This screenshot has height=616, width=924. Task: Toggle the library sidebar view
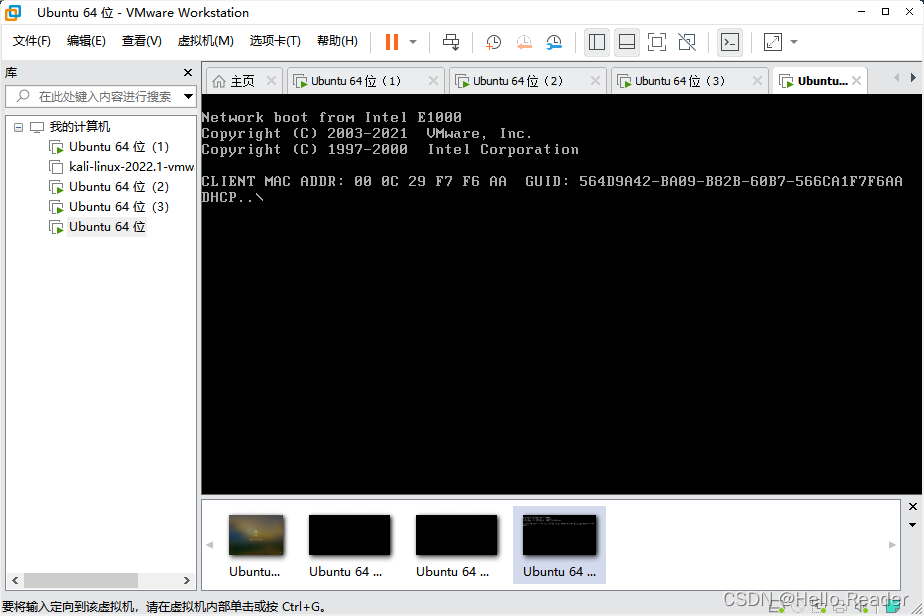[x=597, y=42]
